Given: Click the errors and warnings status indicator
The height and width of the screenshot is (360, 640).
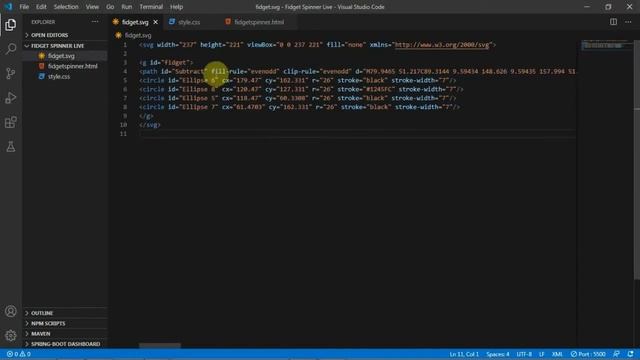Looking at the screenshot, I should (19, 354).
